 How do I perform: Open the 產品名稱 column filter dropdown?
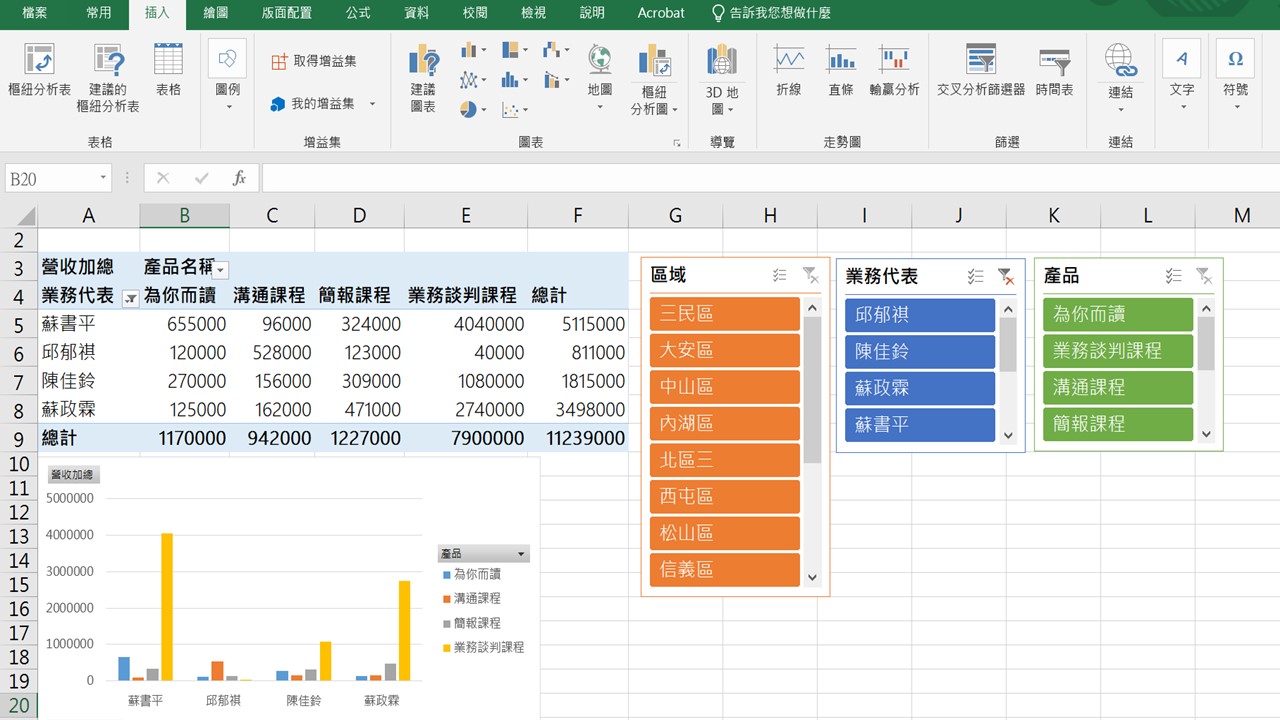[x=221, y=270]
